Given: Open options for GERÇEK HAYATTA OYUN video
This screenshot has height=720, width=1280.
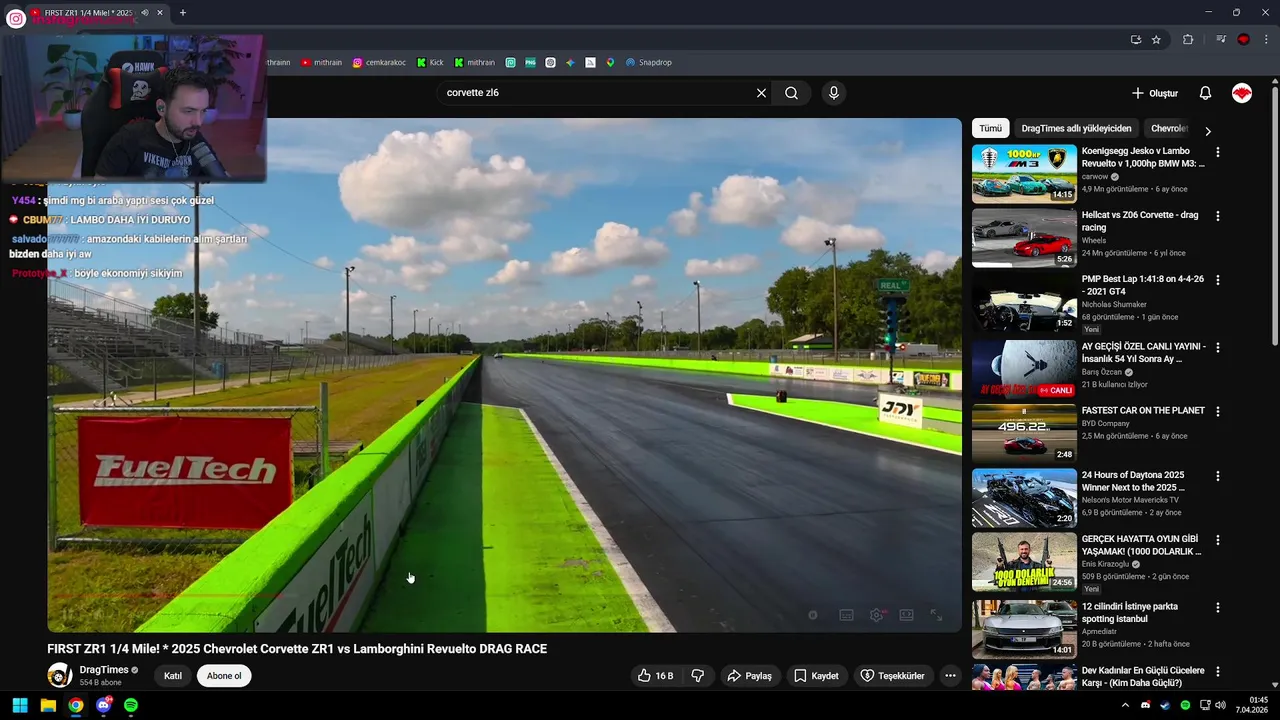Looking at the screenshot, I should pos(1217,540).
